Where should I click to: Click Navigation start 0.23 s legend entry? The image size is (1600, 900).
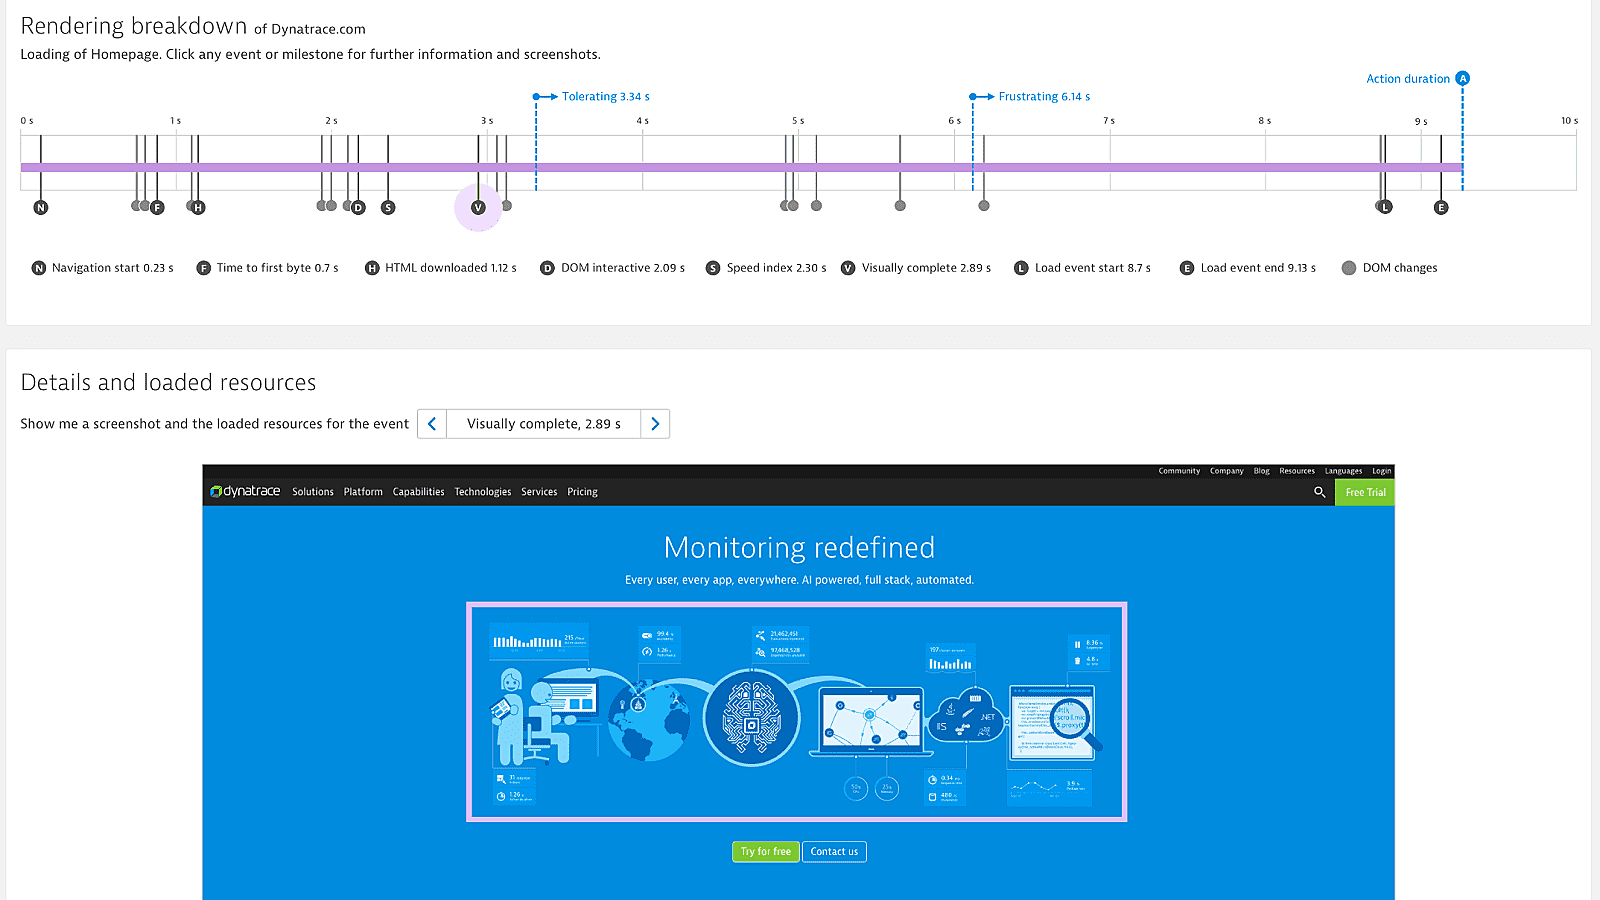(x=103, y=268)
